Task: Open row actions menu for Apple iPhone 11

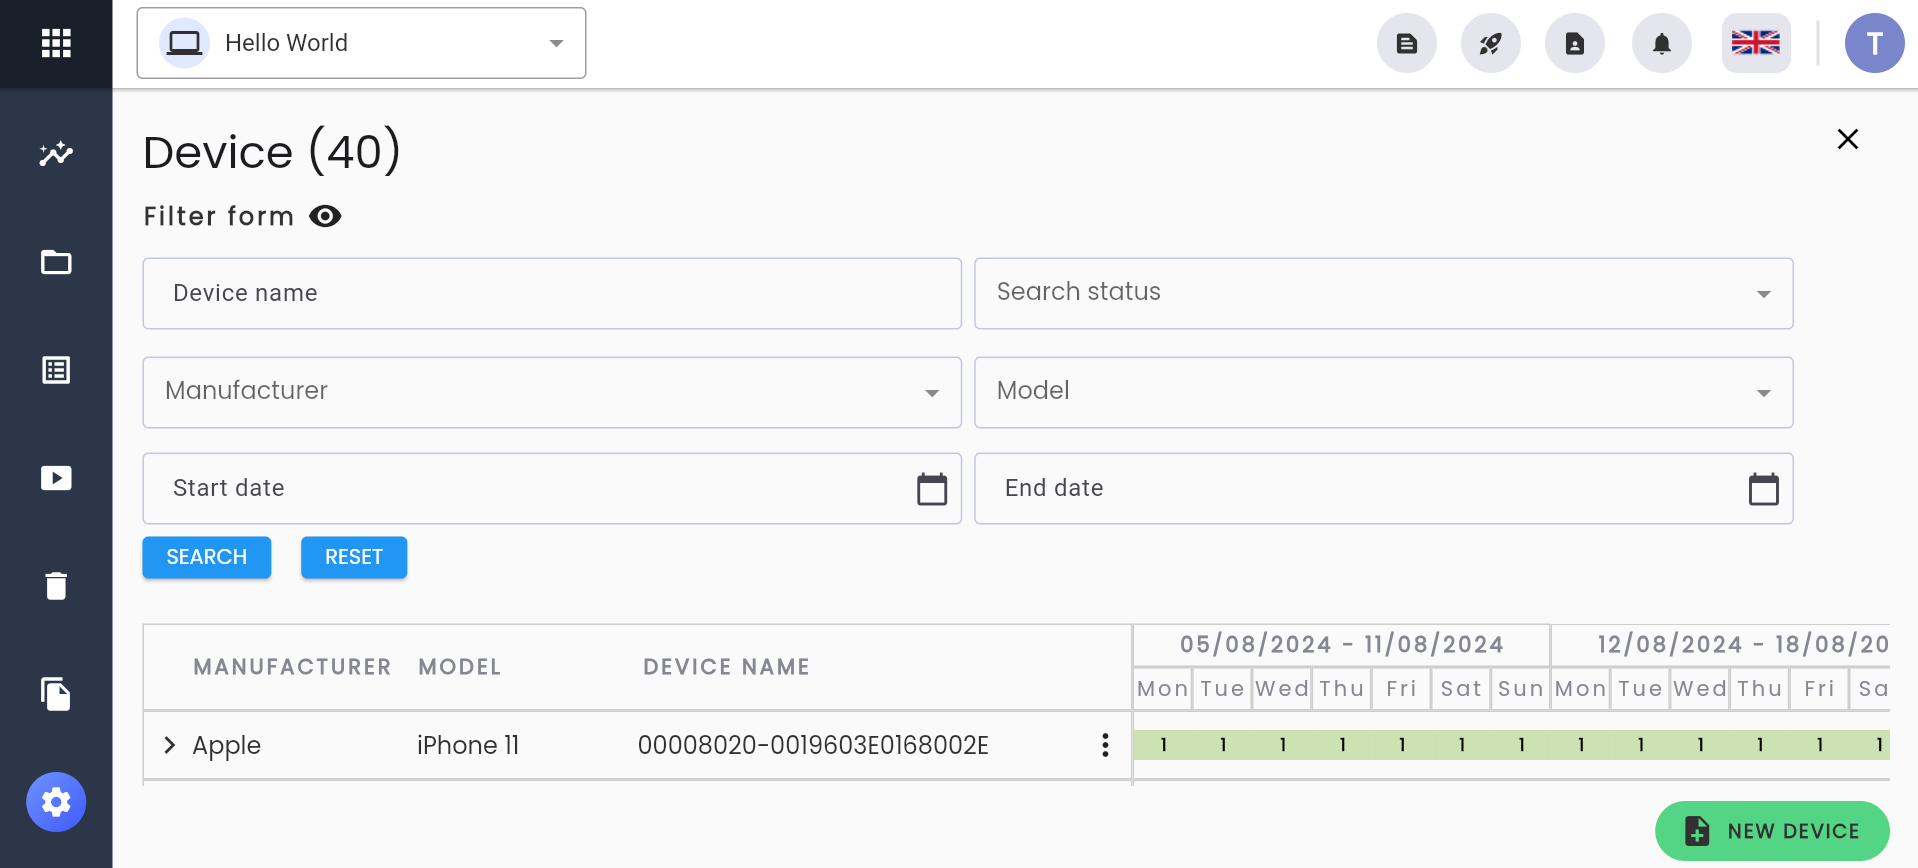Action: pyautogui.click(x=1105, y=745)
